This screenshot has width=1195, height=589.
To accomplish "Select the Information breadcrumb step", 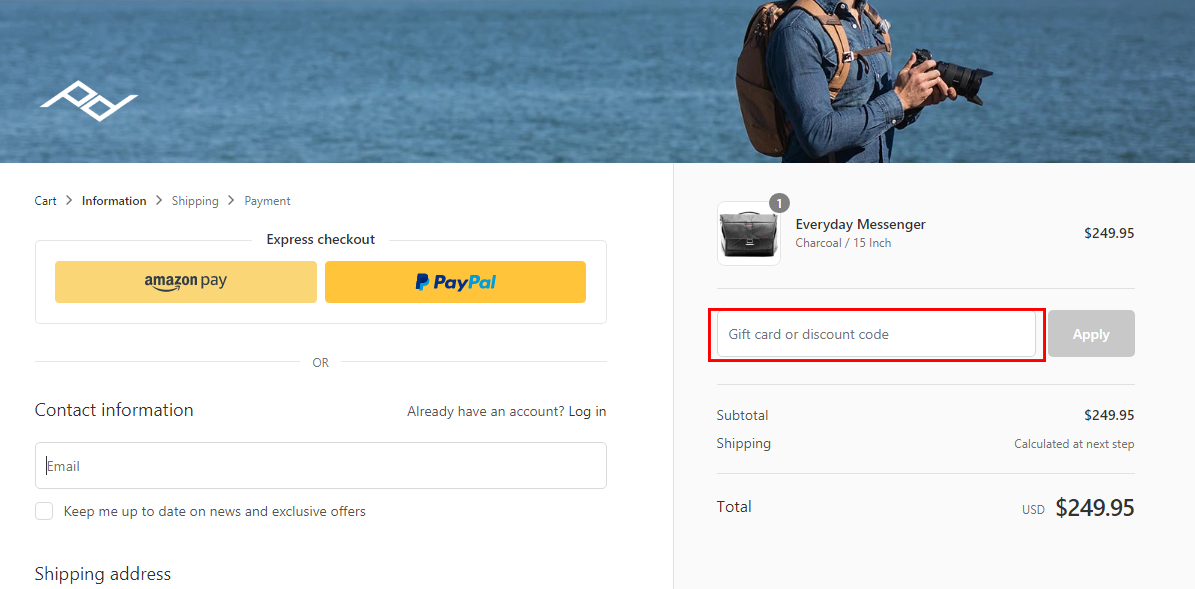I will pyautogui.click(x=114, y=201).
